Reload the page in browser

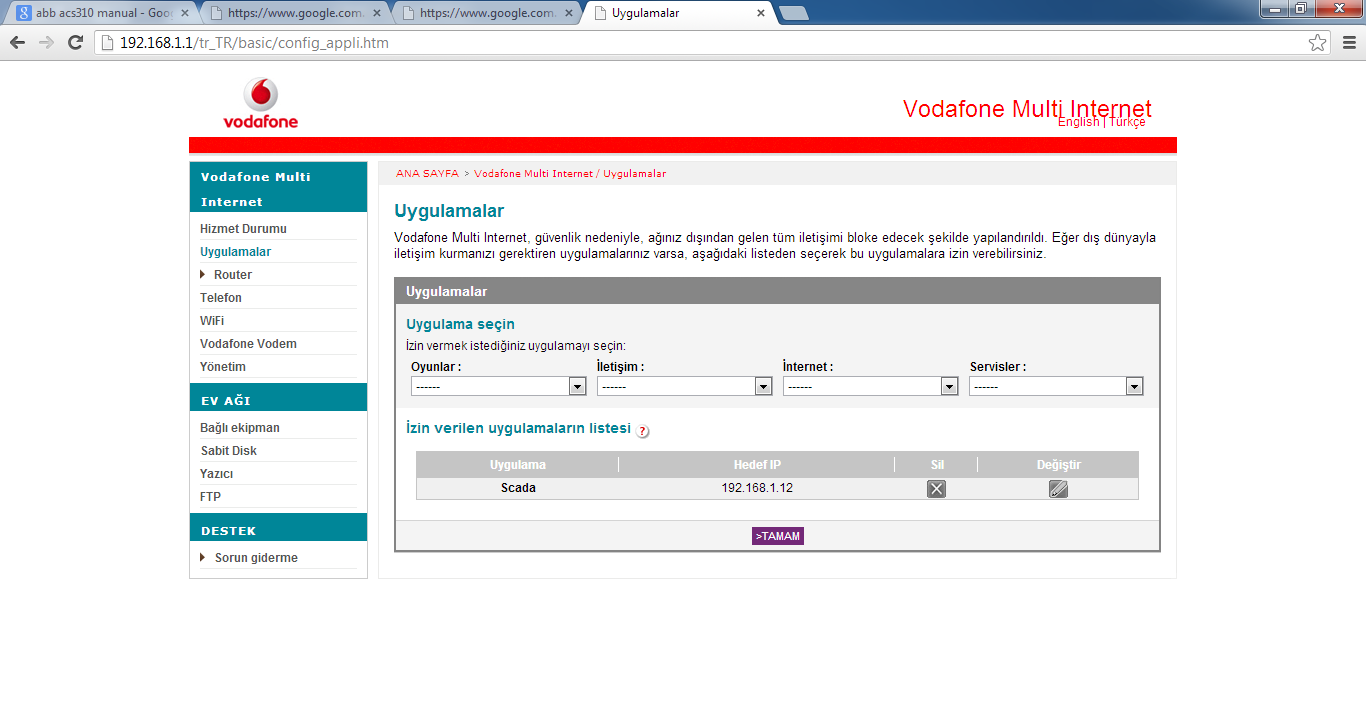pos(75,43)
